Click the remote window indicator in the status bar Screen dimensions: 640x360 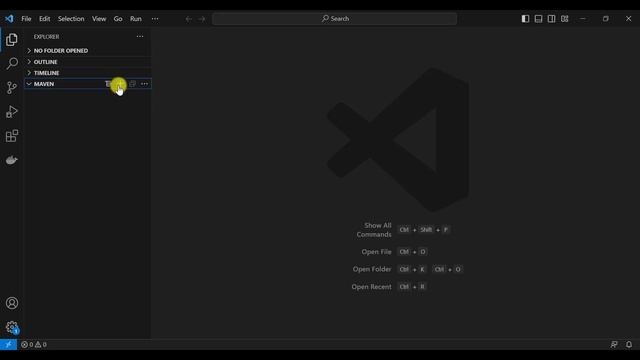tap(8, 344)
